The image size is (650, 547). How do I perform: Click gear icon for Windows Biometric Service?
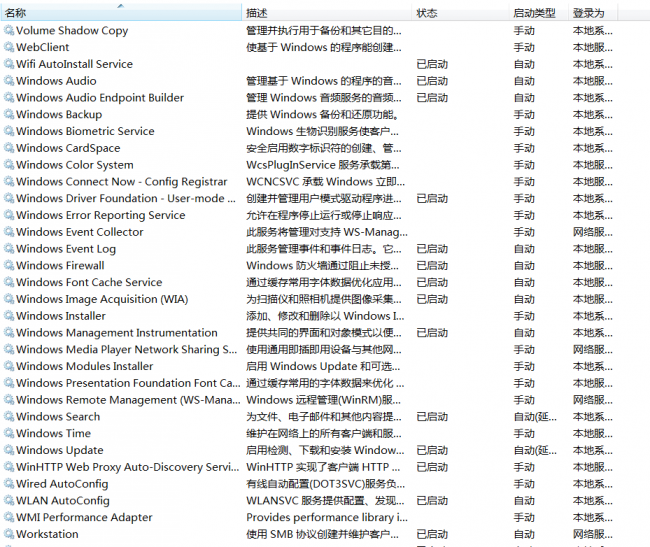(9, 131)
